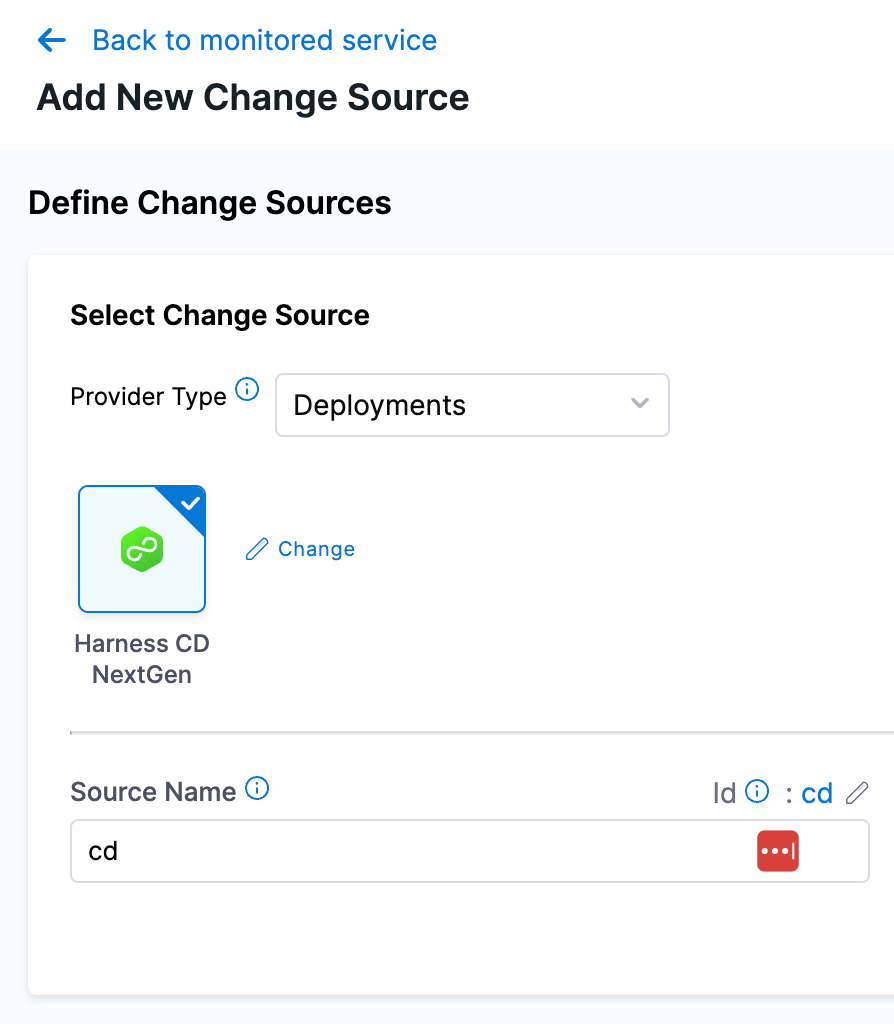Screen dimensions: 894x1024
Task: Click the Harness CD NextGen caption
Action: tap(142, 659)
